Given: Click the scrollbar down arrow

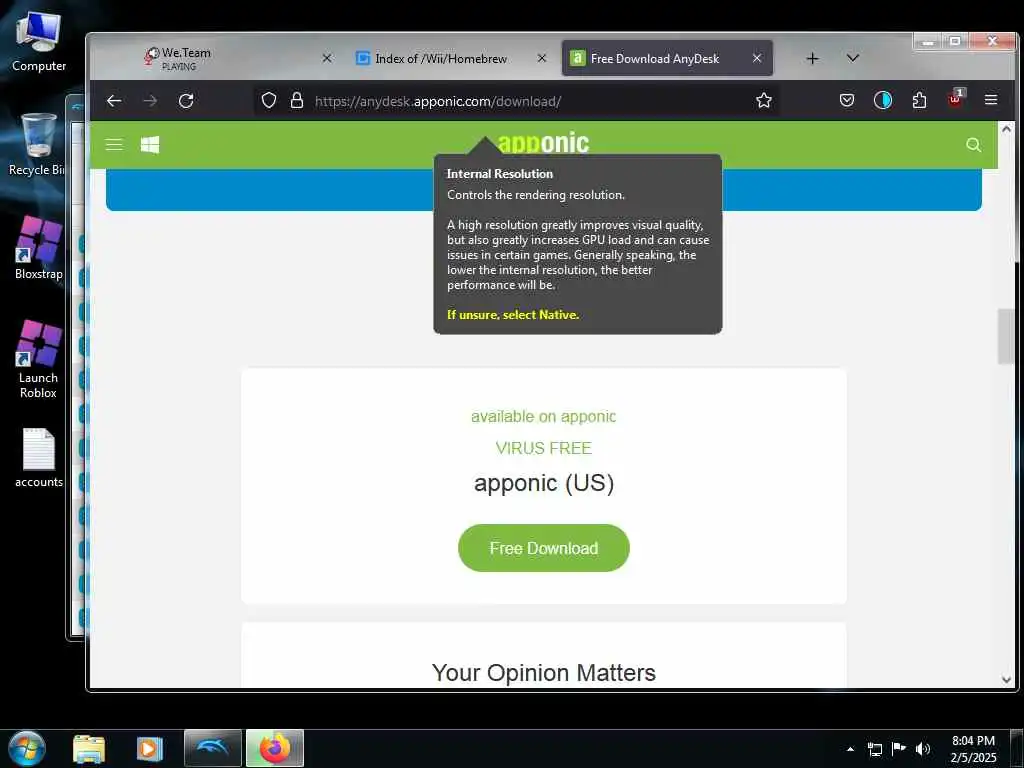Looking at the screenshot, I should pos(1006,679).
